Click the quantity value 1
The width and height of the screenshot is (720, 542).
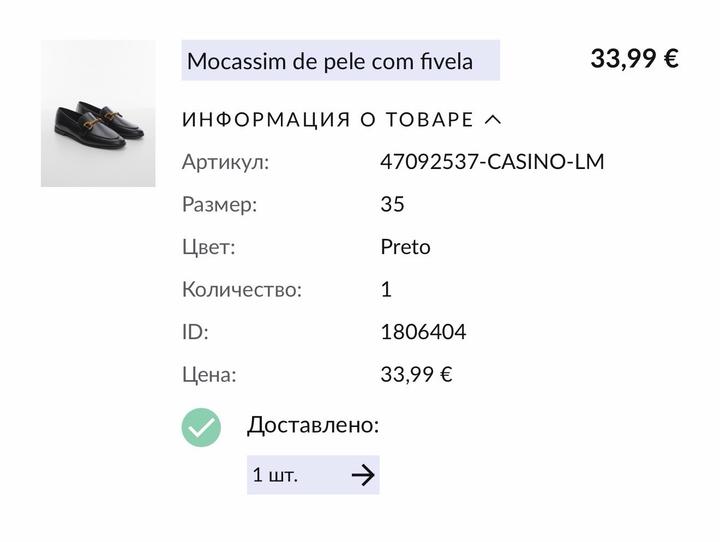tap(386, 290)
